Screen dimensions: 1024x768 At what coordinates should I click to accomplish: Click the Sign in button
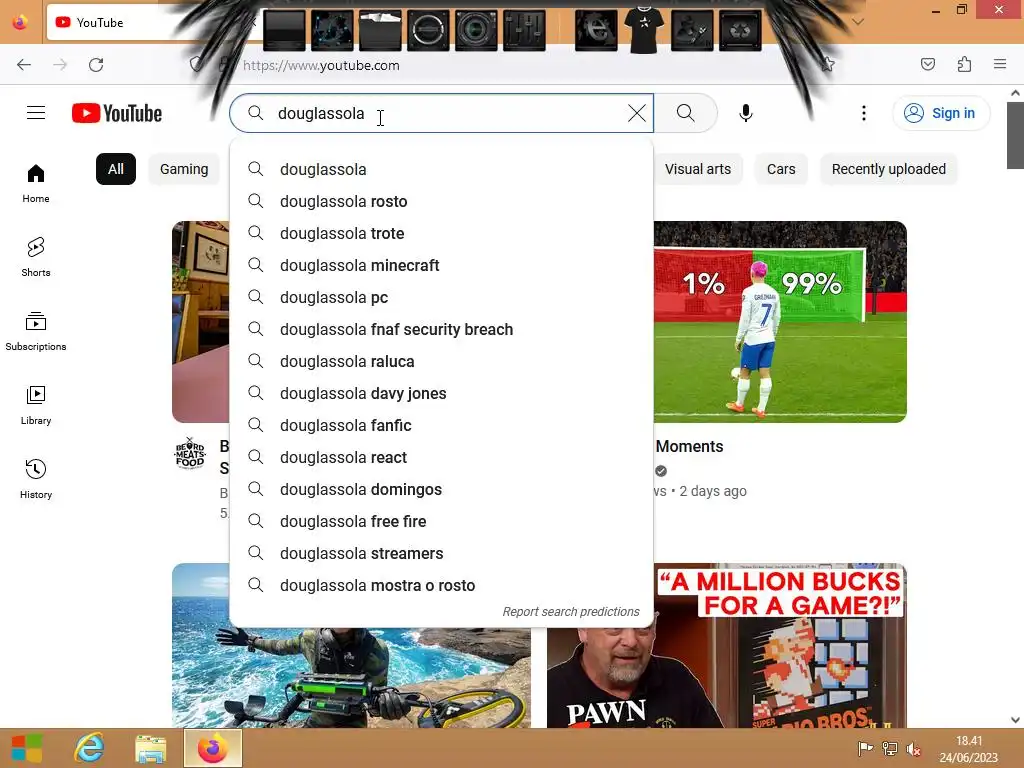click(x=941, y=113)
